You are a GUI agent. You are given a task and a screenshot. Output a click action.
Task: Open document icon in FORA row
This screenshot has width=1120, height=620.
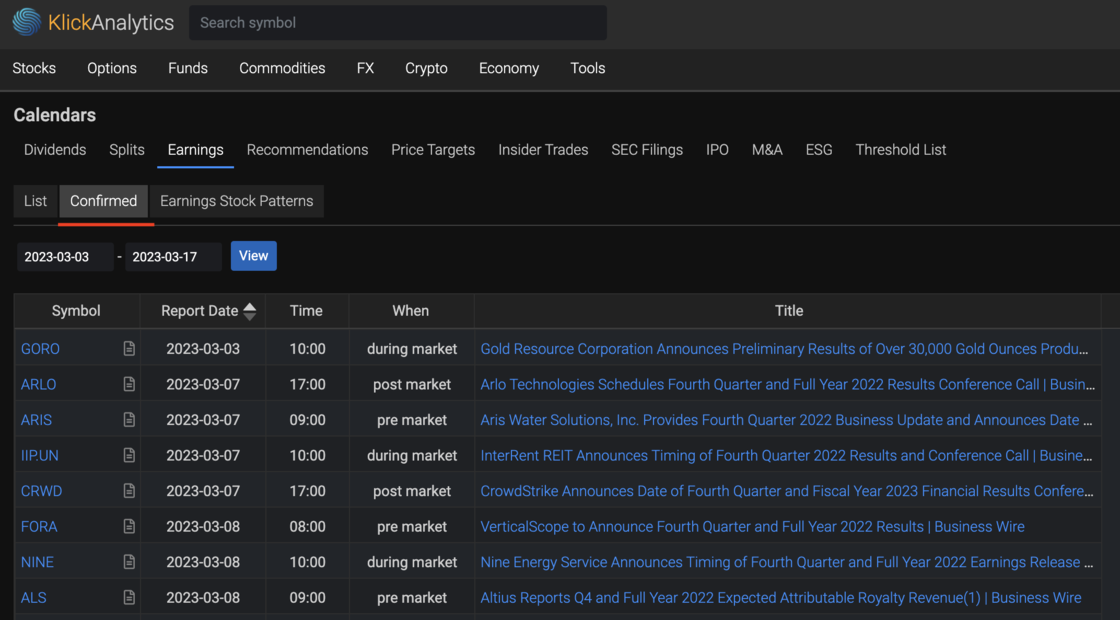click(129, 526)
